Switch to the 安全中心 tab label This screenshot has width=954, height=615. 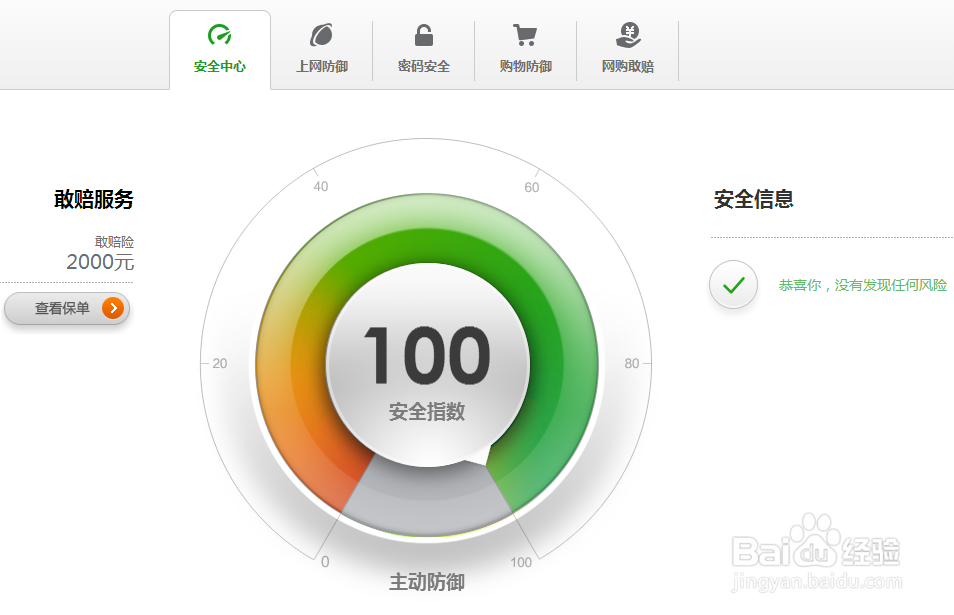point(220,66)
